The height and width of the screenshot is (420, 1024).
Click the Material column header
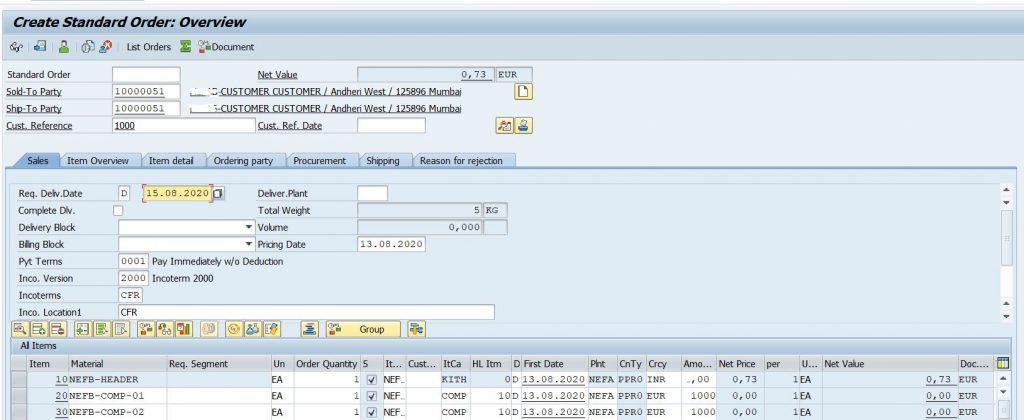click(x=118, y=363)
